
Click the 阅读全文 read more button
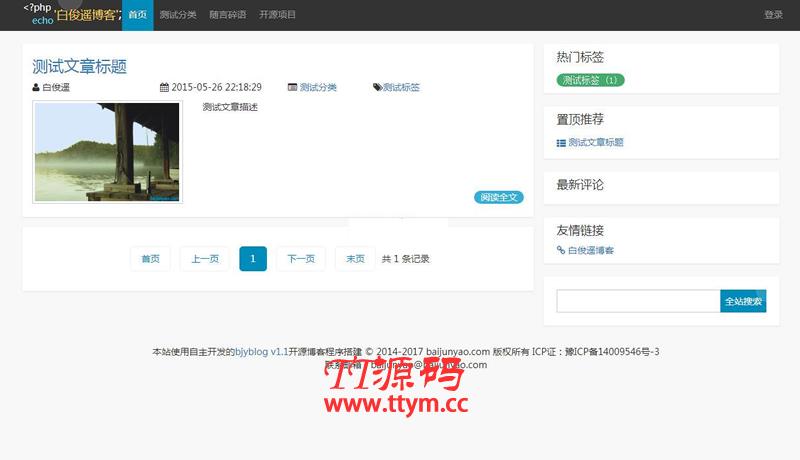[x=498, y=197]
